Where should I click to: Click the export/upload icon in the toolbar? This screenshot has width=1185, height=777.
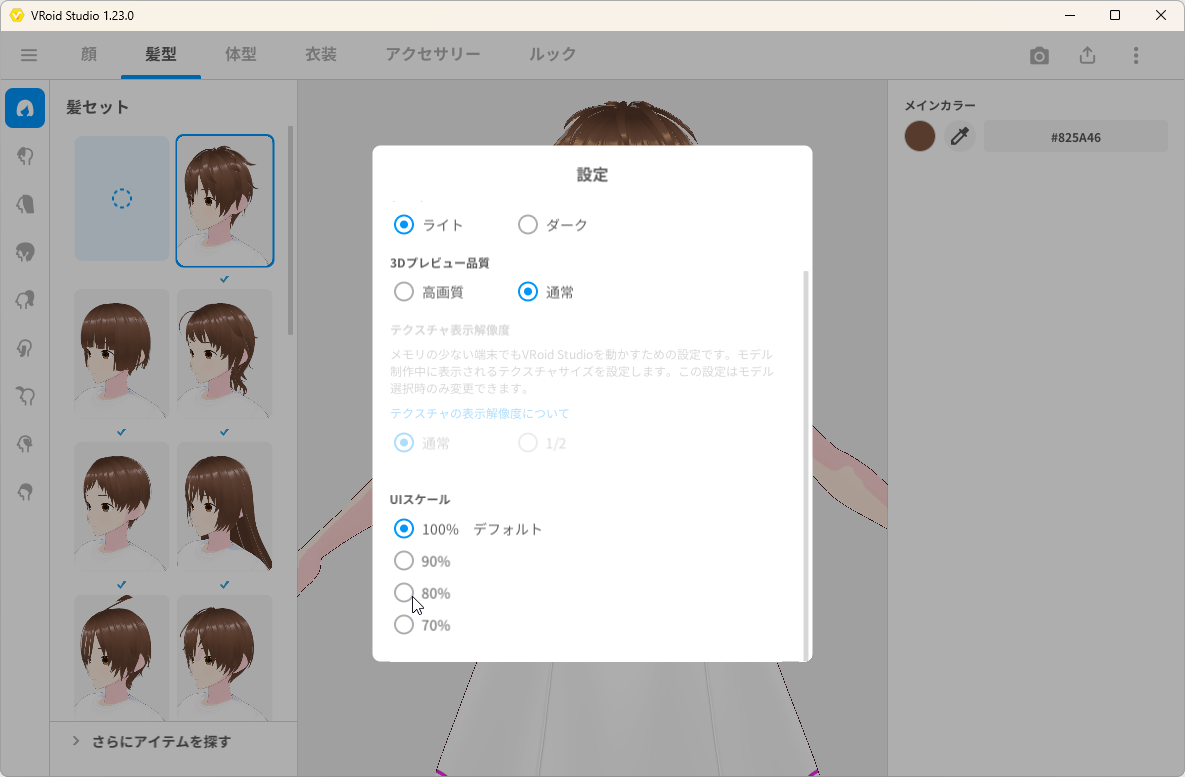(x=1087, y=56)
